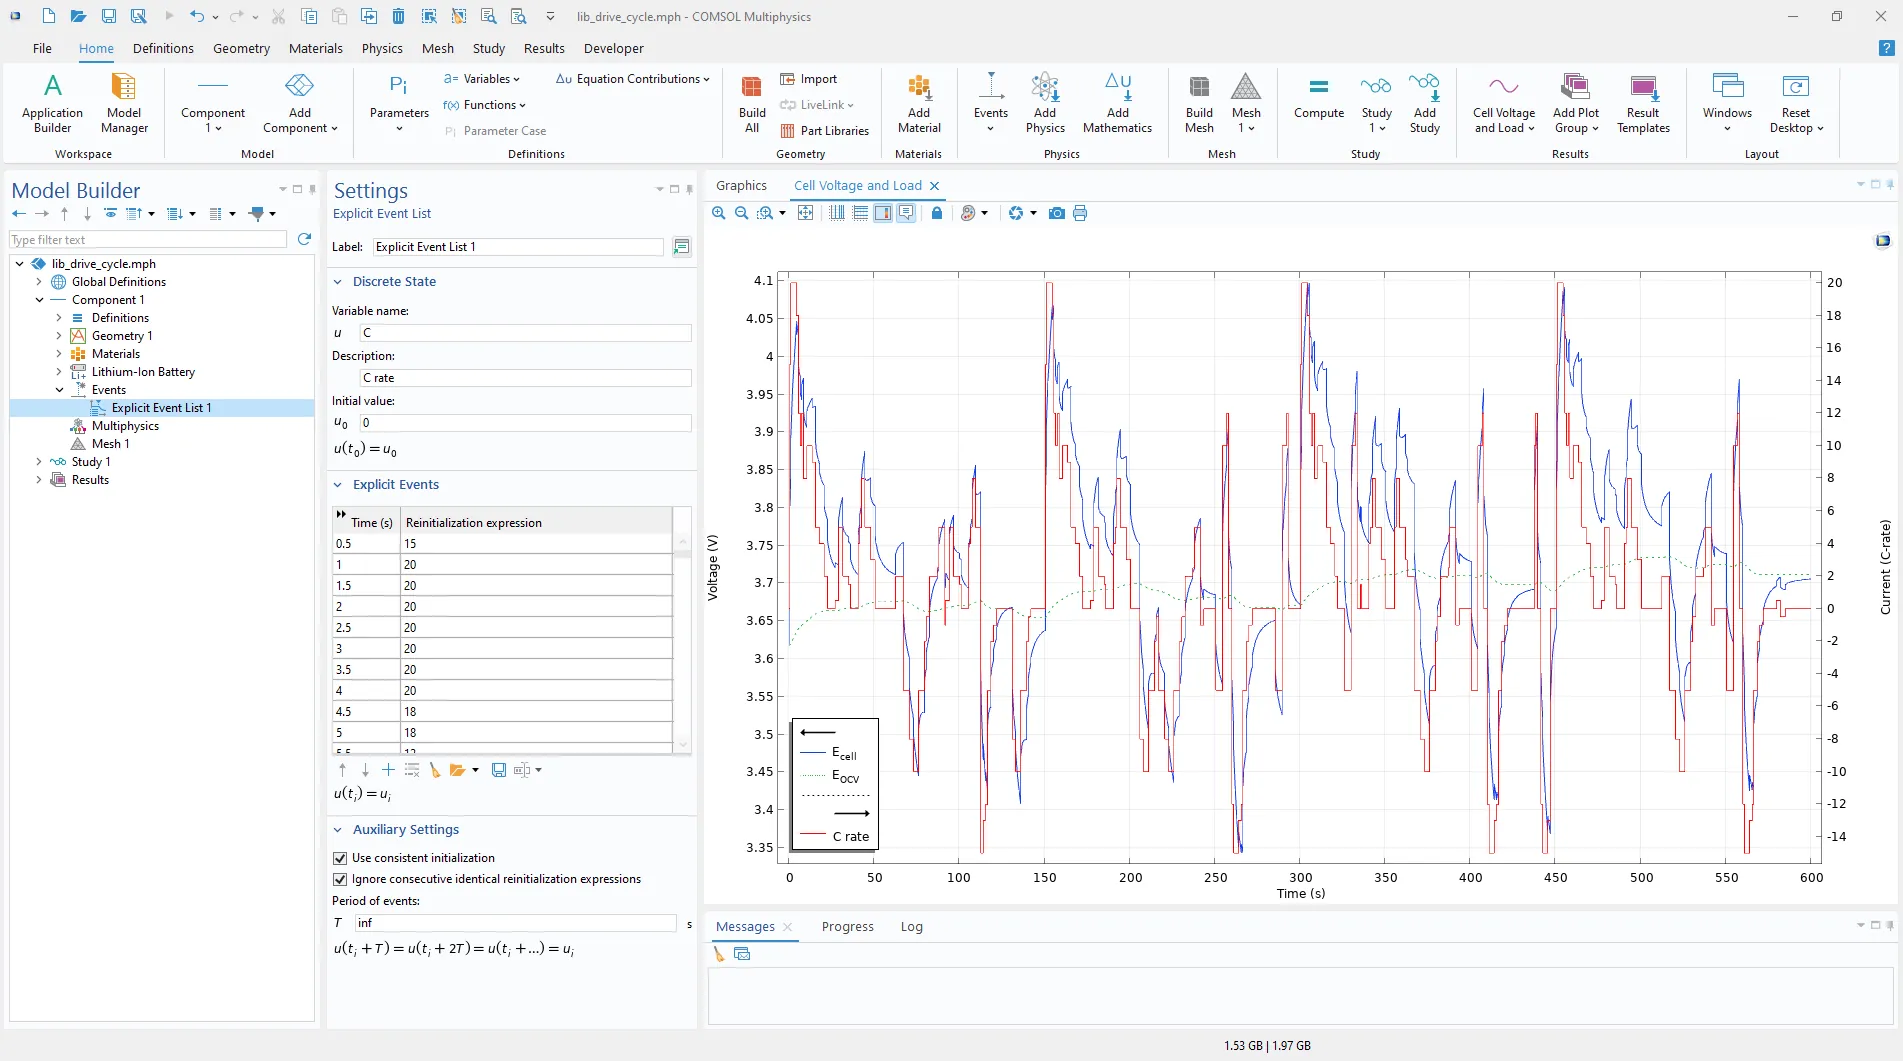1903x1061 pixels.
Task: Take a plot snapshot with camera icon
Action: pos(1056,213)
